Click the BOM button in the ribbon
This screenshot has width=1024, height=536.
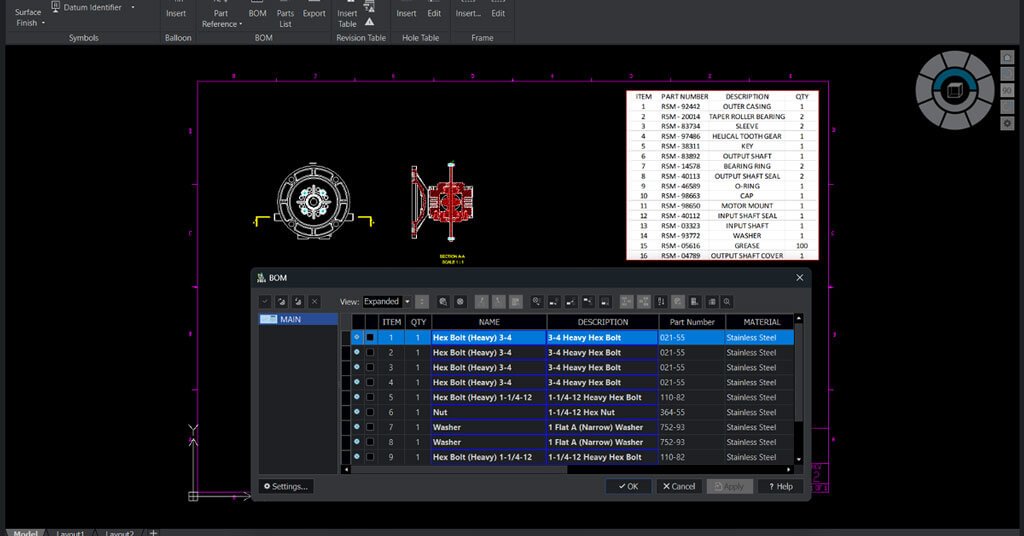pos(257,11)
